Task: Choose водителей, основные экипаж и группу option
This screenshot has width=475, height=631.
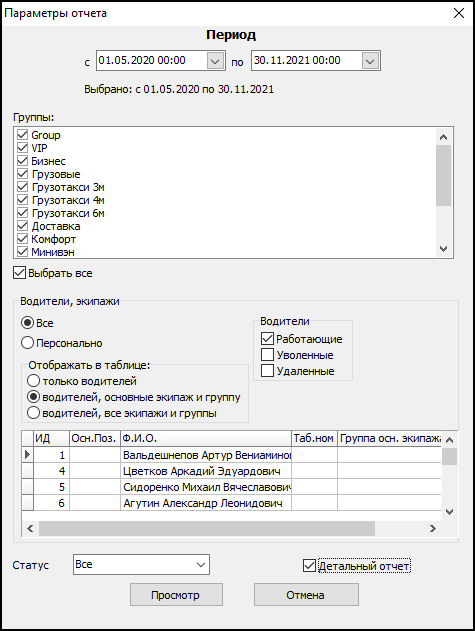Action: (33, 397)
